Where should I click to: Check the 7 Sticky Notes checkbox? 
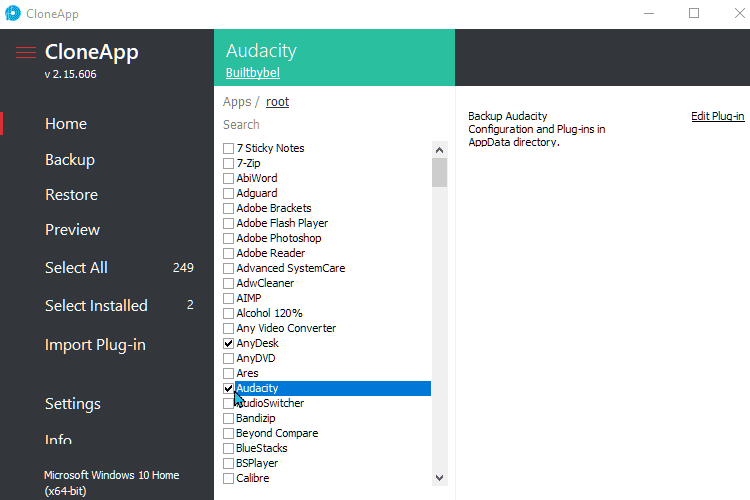click(229, 148)
